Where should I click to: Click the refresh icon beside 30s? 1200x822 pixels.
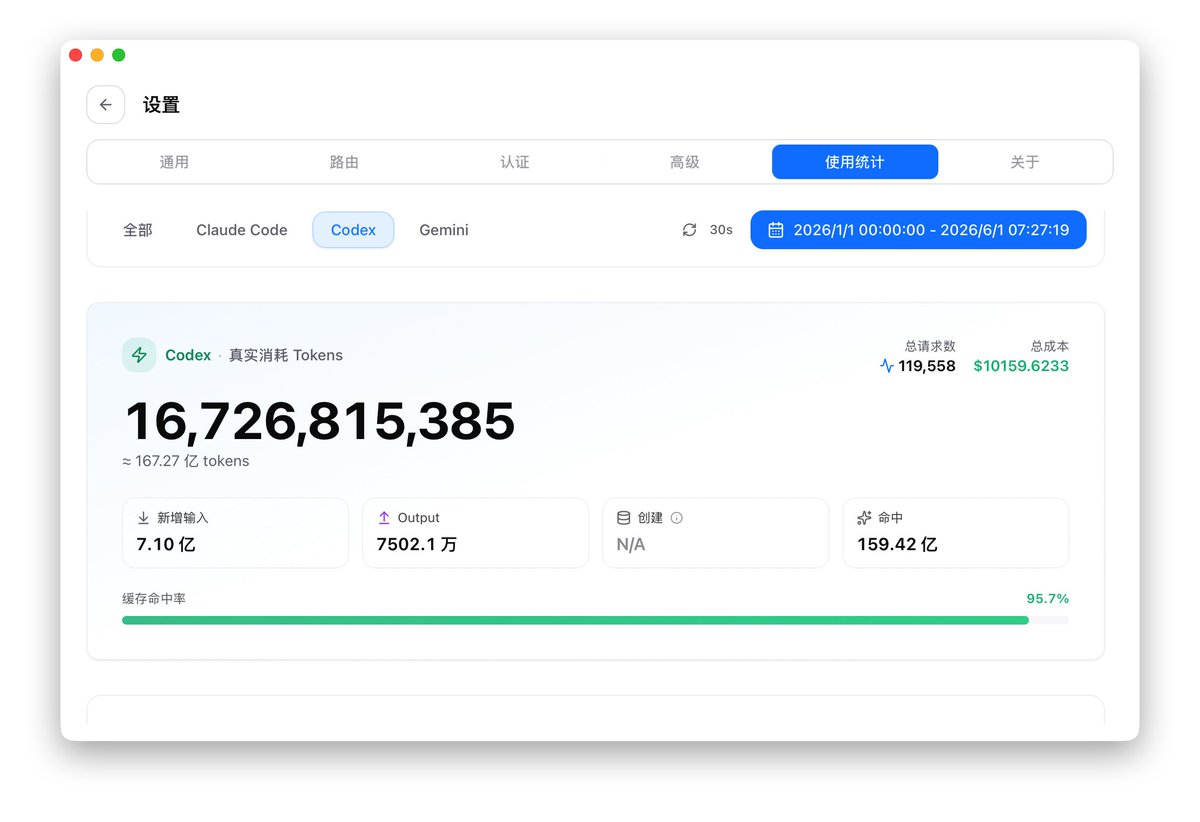click(689, 230)
